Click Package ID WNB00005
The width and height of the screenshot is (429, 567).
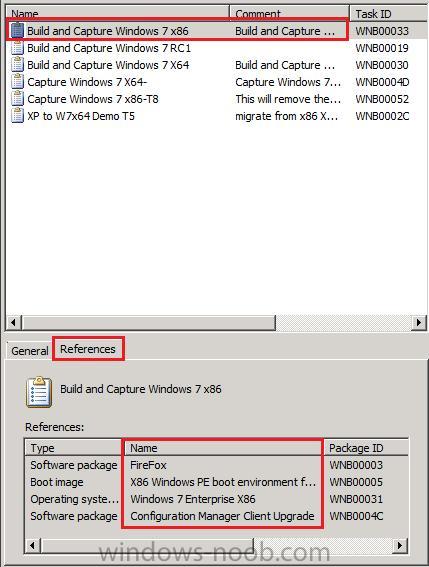[x=356, y=482]
